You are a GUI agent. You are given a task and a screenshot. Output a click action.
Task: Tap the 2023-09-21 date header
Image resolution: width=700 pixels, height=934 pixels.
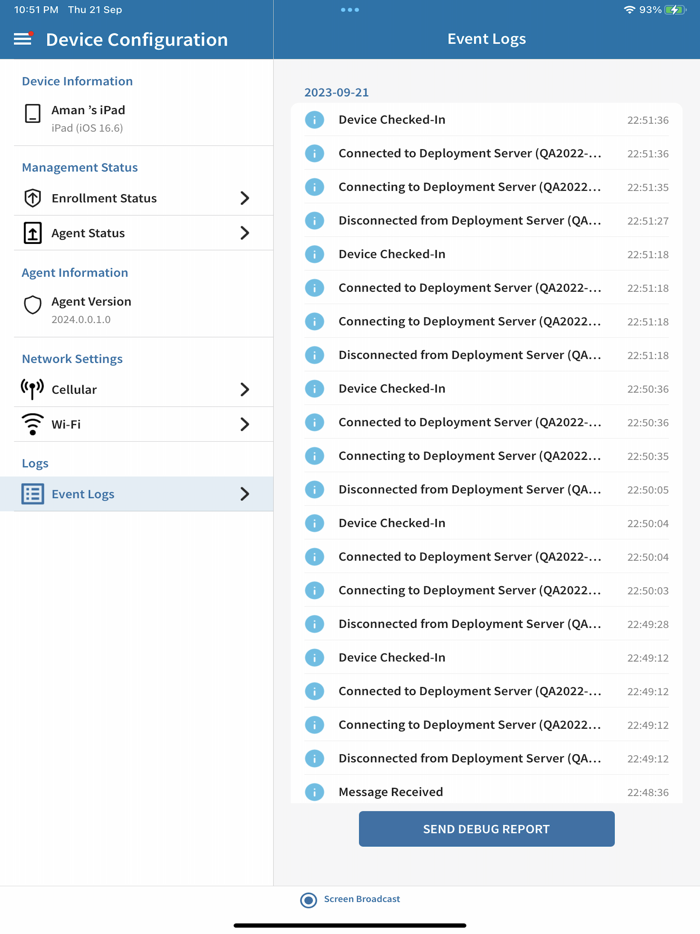337,92
